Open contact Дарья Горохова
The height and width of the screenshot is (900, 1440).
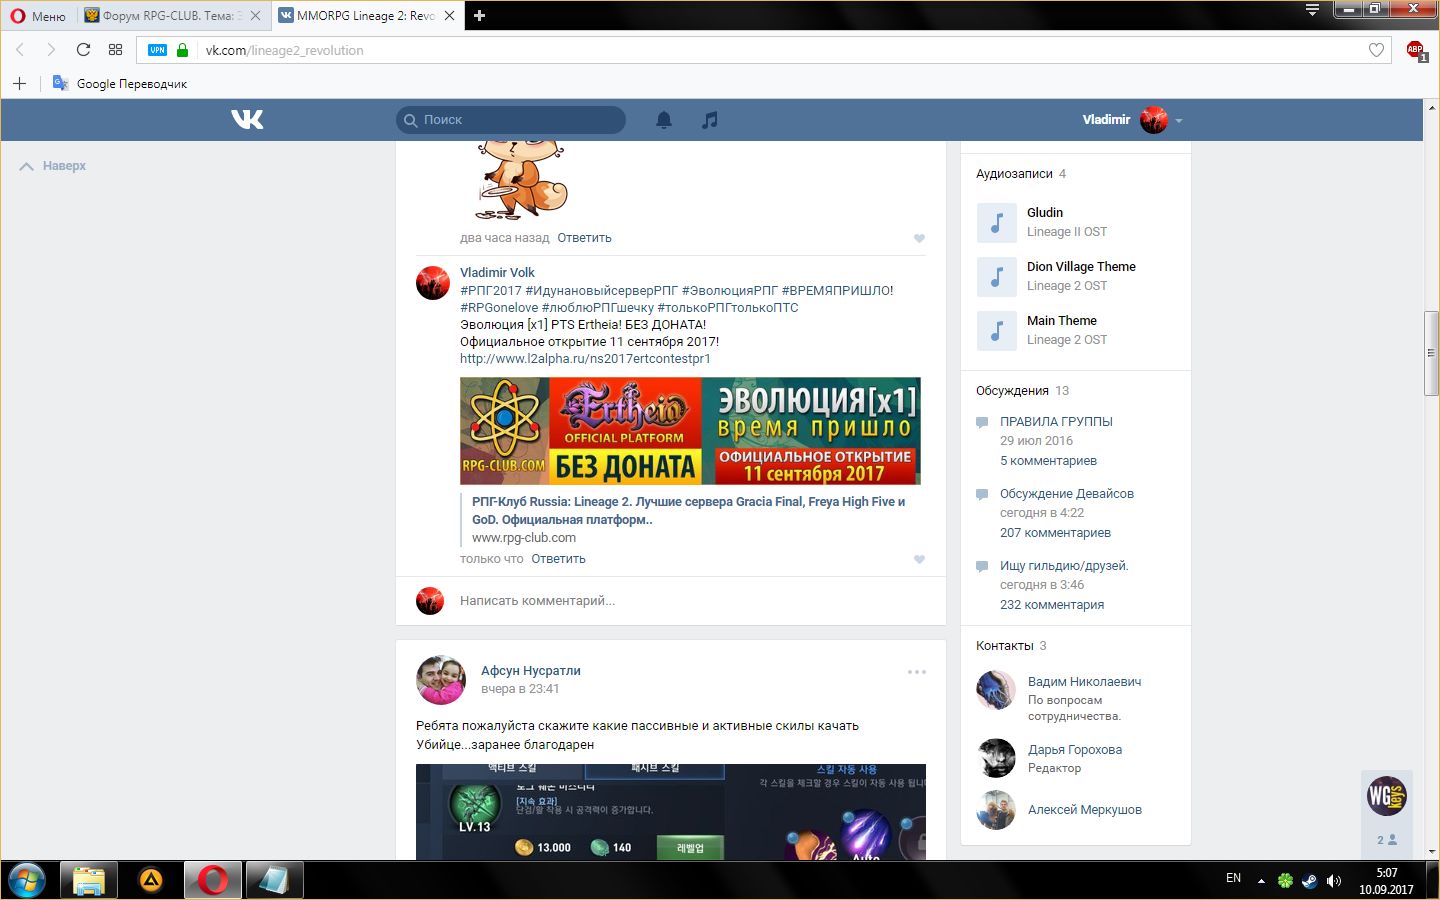click(x=1075, y=749)
